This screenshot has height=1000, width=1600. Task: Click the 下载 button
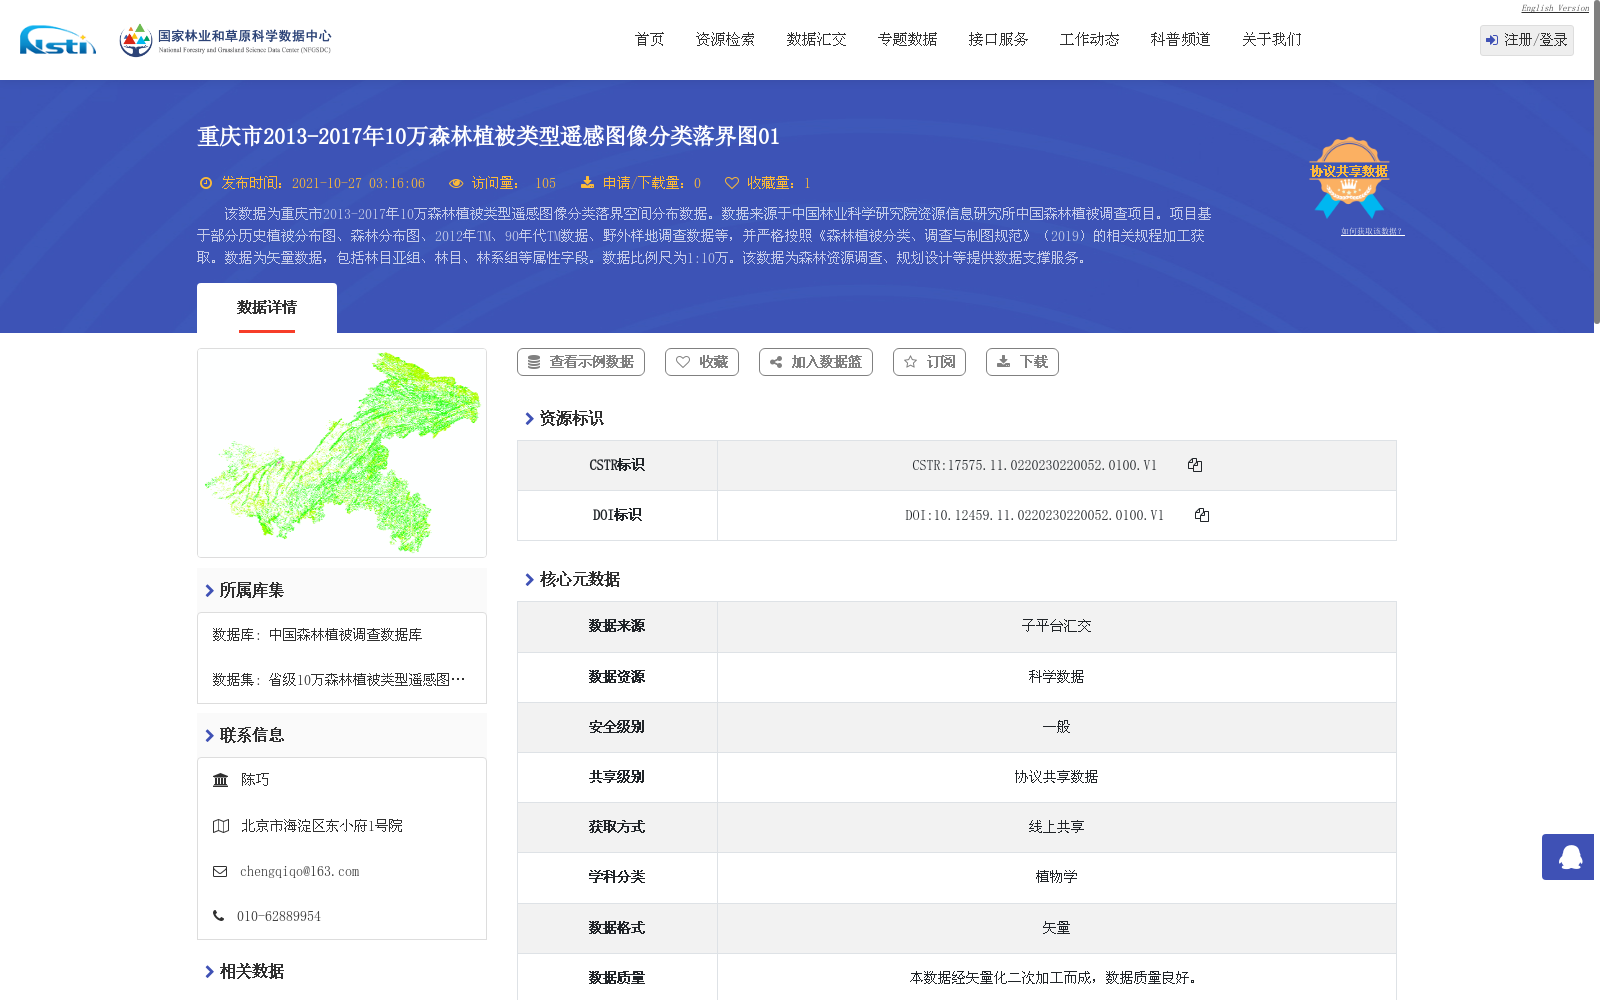[x=1022, y=362]
